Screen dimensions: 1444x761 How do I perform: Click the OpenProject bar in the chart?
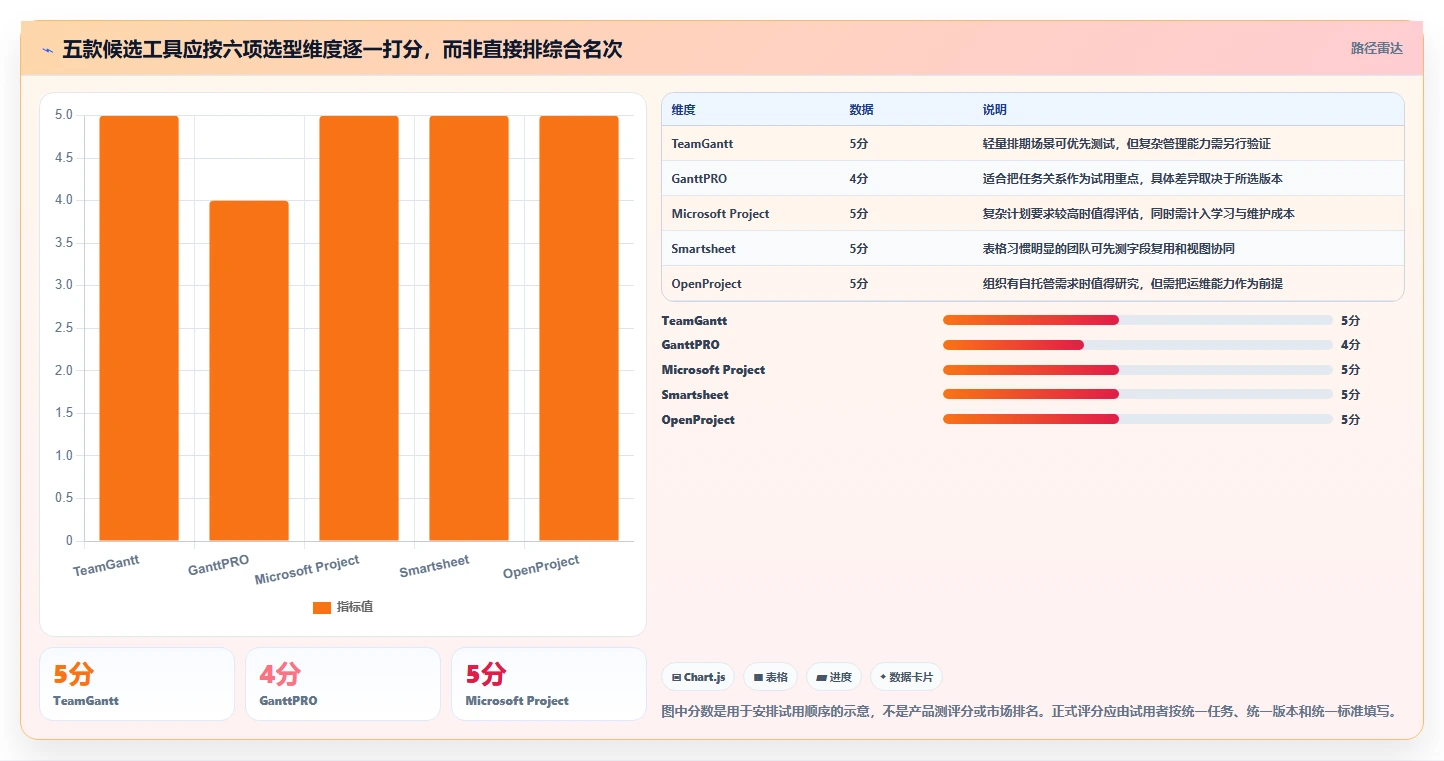click(x=579, y=328)
